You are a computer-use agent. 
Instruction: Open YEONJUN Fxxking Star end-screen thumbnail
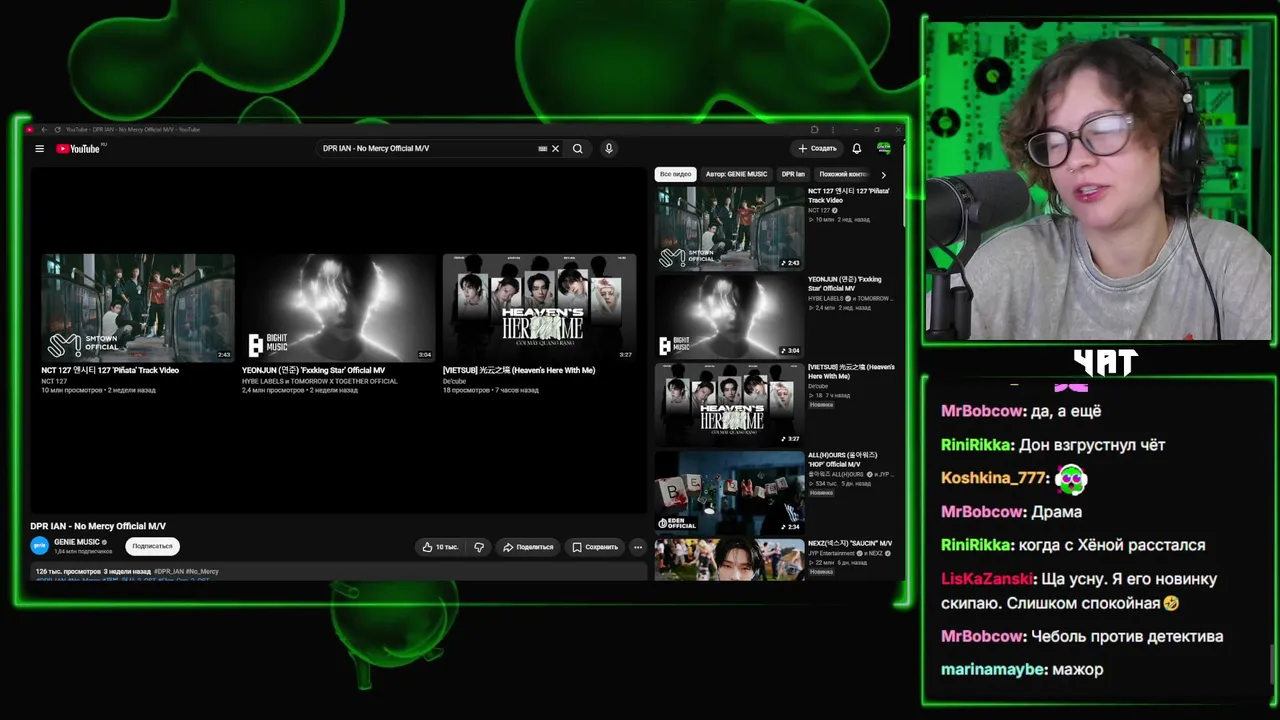pos(338,307)
